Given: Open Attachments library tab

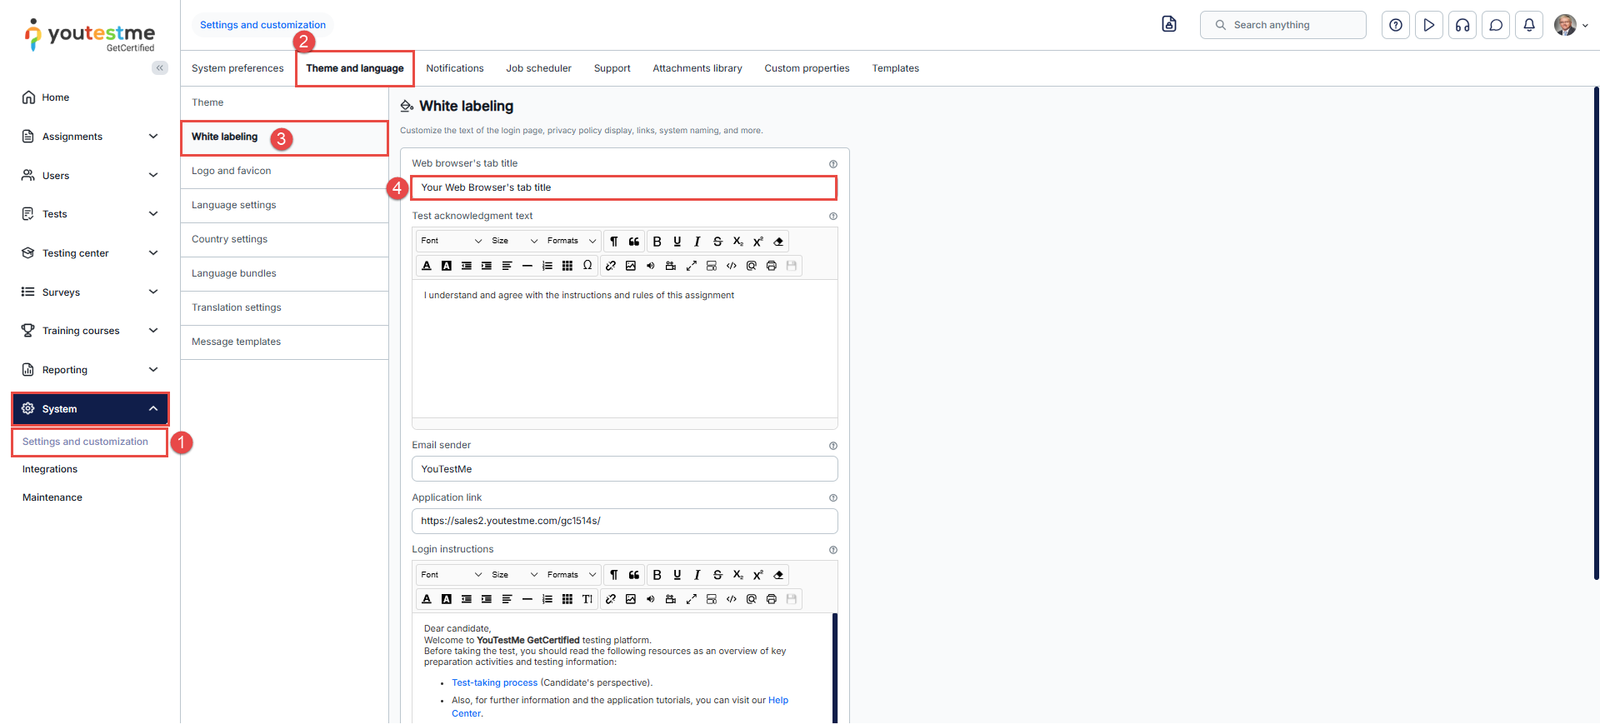Looking at the screenshot, I should (697, 68).
